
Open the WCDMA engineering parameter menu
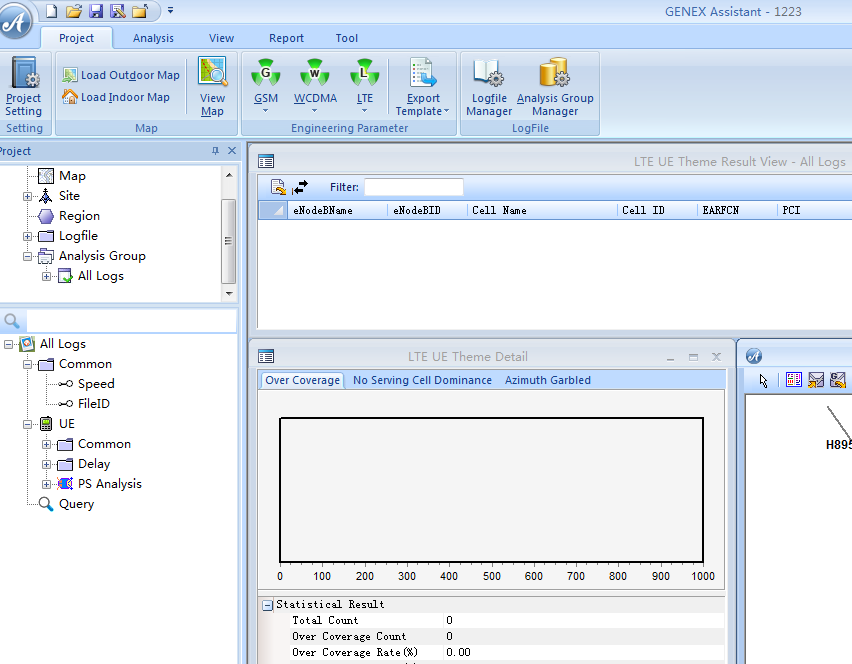pos(315,86)
